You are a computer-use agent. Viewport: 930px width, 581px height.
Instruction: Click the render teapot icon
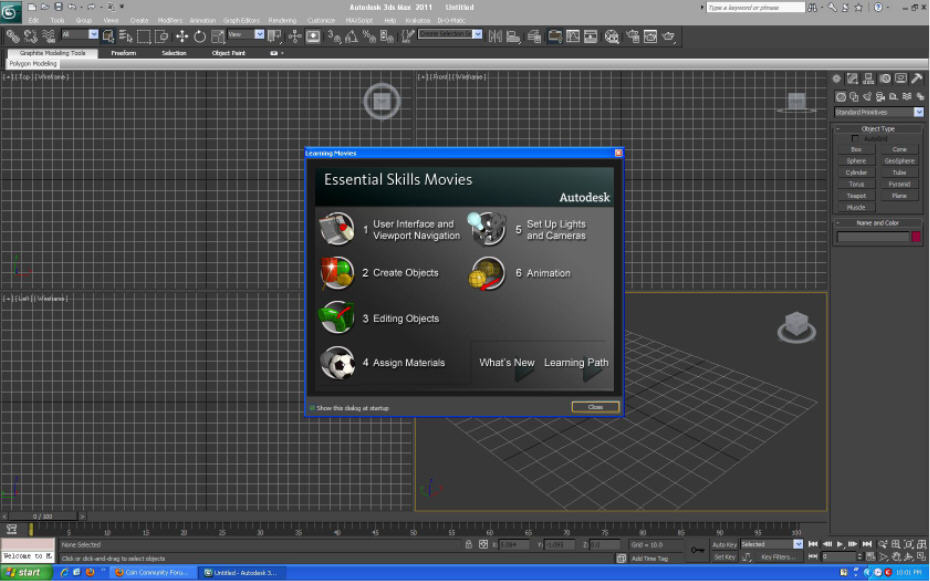(x=668, y=37)
